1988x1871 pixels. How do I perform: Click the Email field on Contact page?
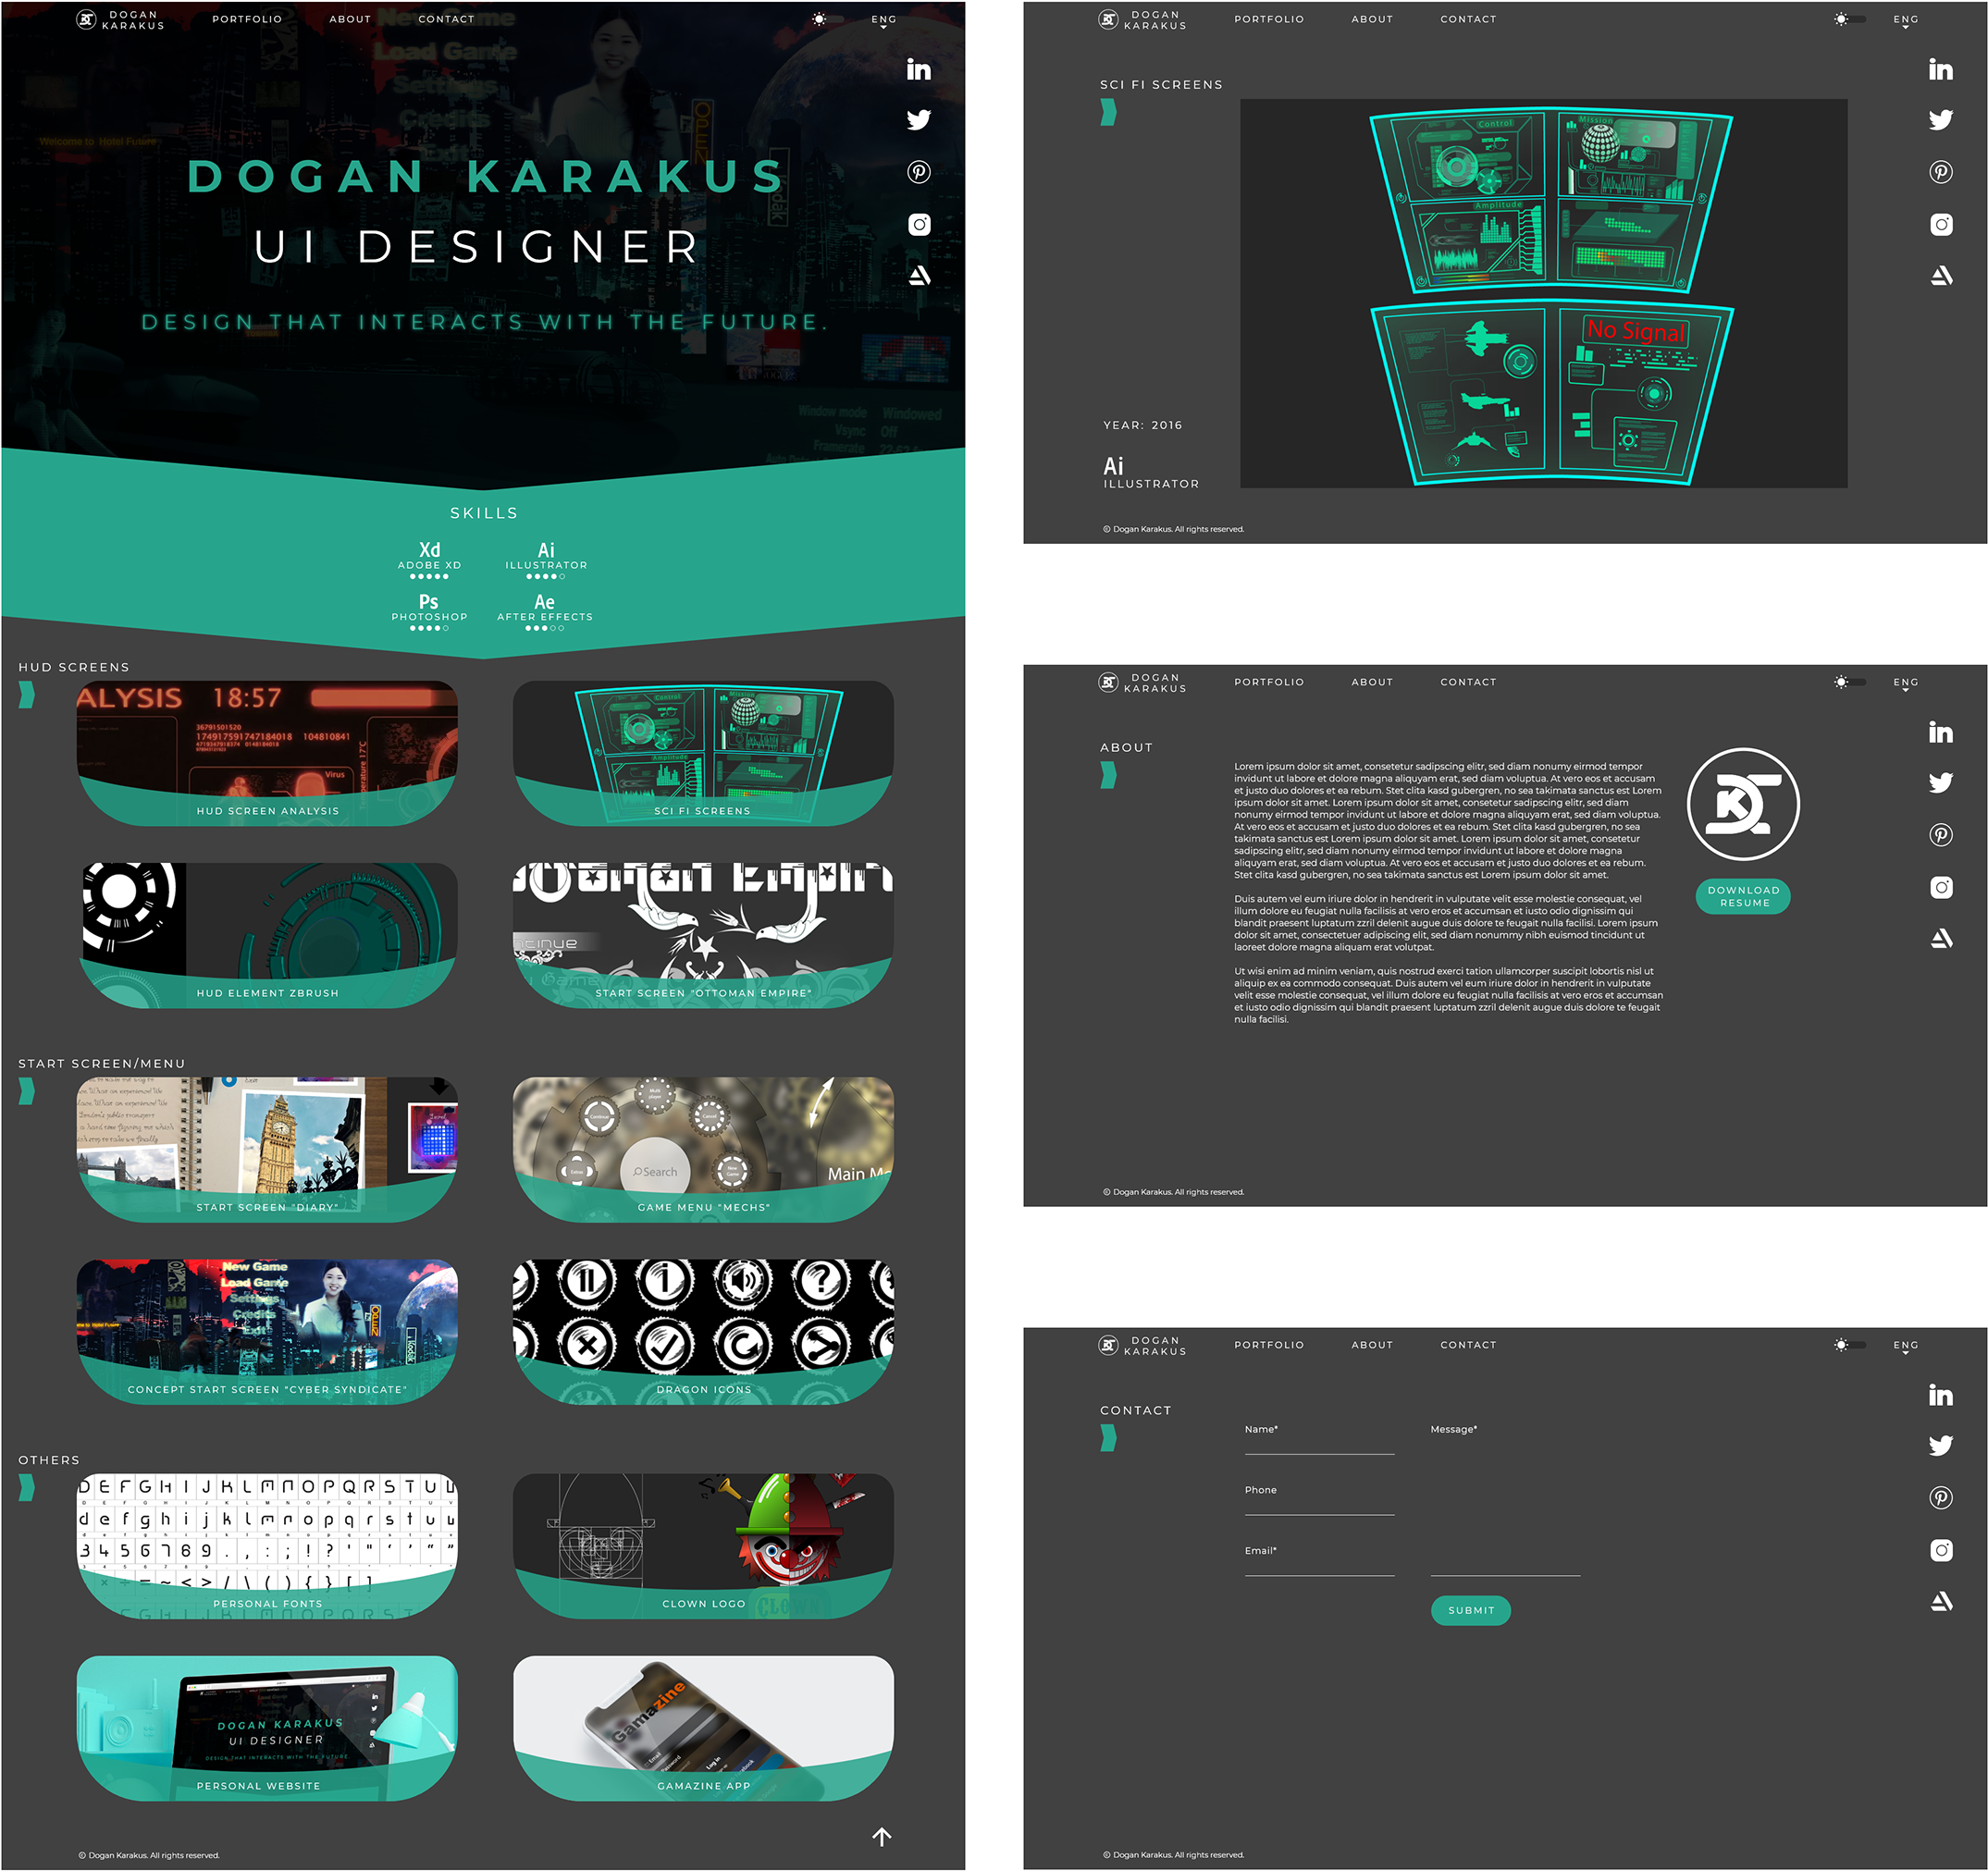[1319, 1560]
